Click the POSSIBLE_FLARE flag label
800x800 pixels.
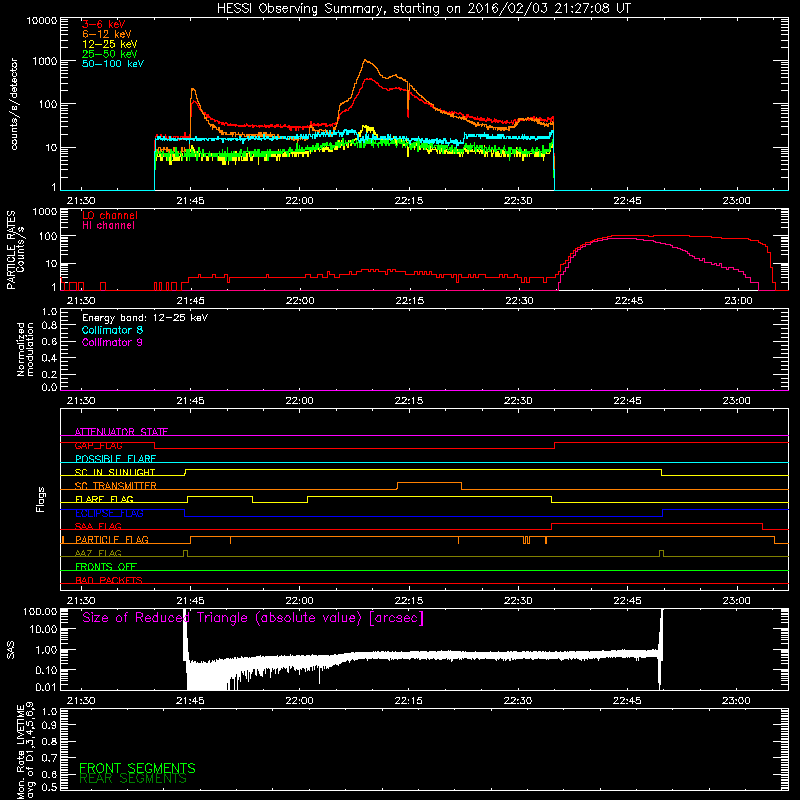point(115,459)
